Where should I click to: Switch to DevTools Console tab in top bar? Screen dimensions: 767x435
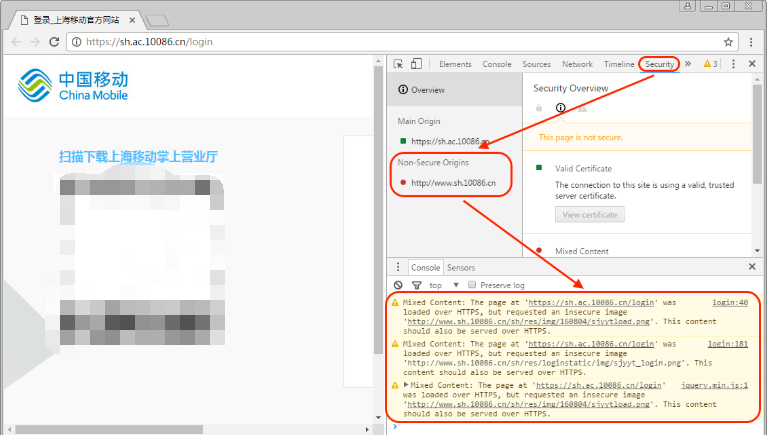pyautogui.click(x=496, y=64)
